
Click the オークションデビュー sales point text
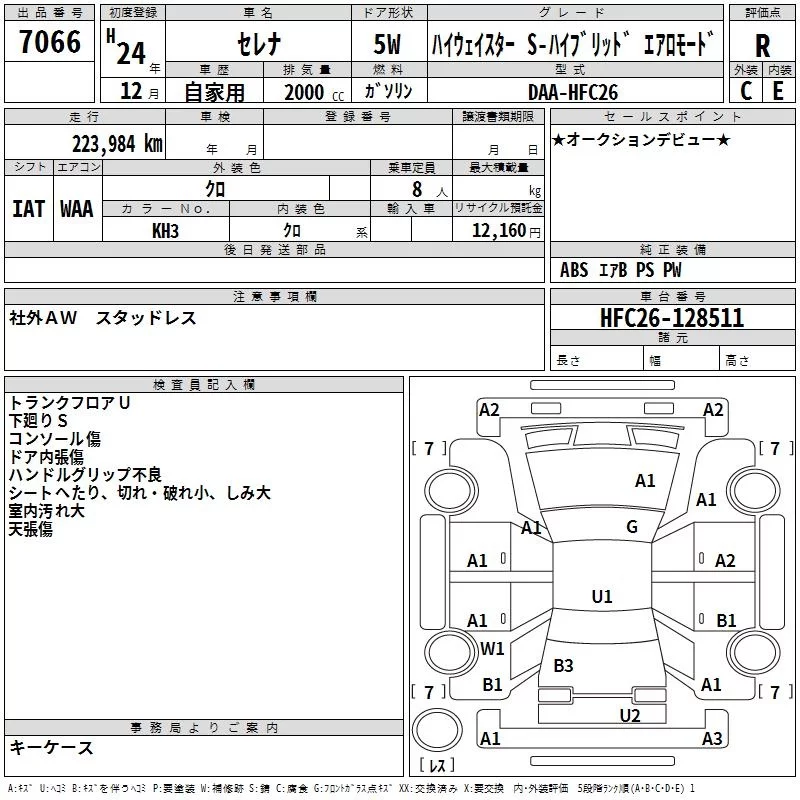click(641, 139)
